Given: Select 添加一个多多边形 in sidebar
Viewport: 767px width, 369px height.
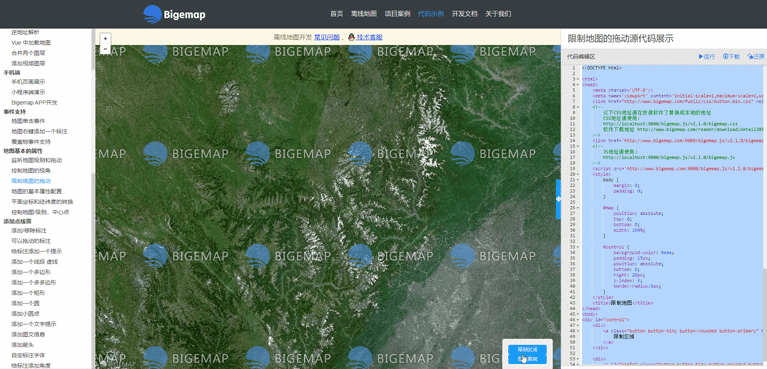Looking at the screenshot, I should pos(34,282).
